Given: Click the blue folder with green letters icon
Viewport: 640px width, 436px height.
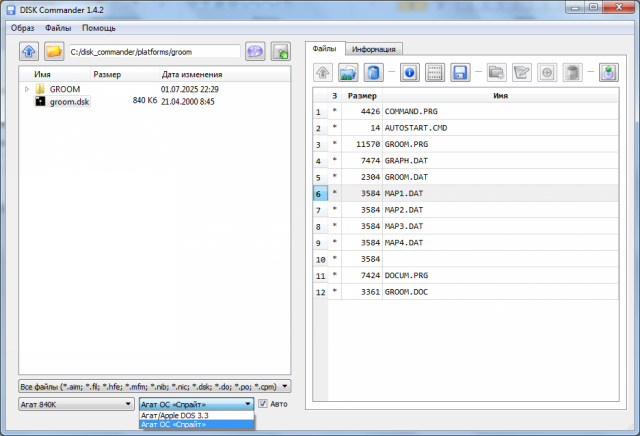Looking at the screenshot, I should pyautogui.click(x=348, y=73).
